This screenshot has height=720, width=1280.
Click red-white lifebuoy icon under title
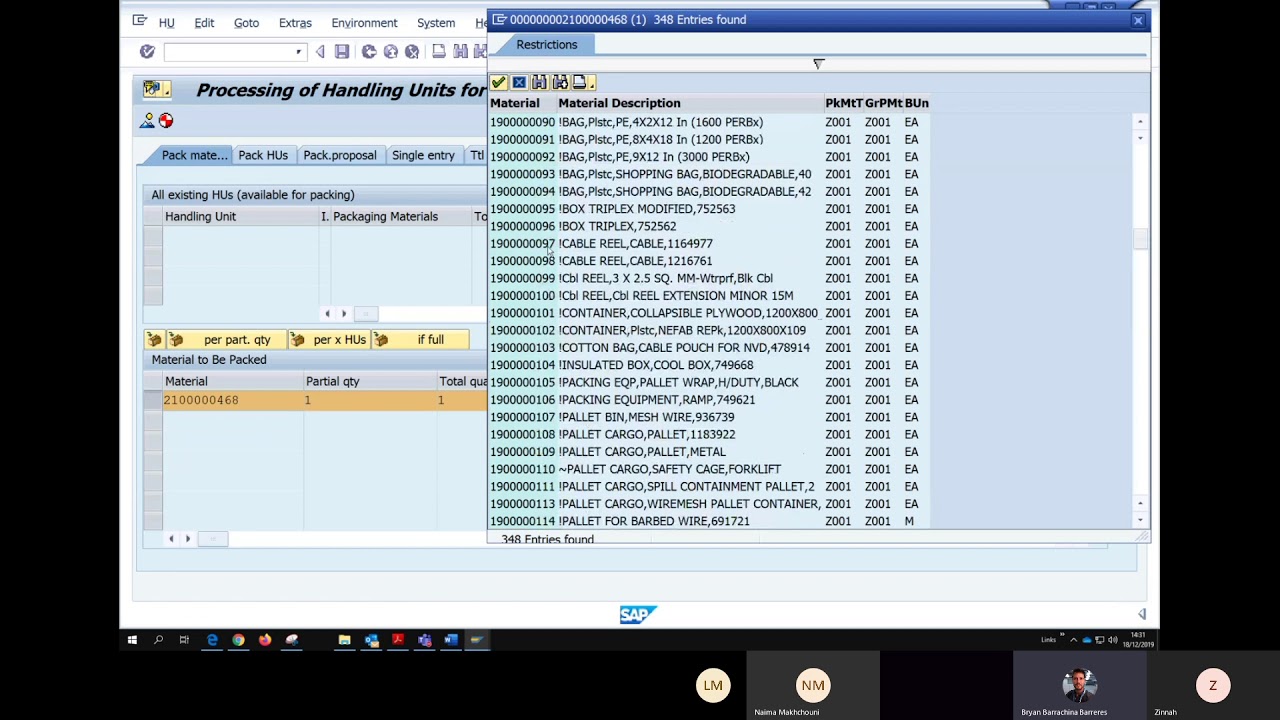tap(166, 121)
